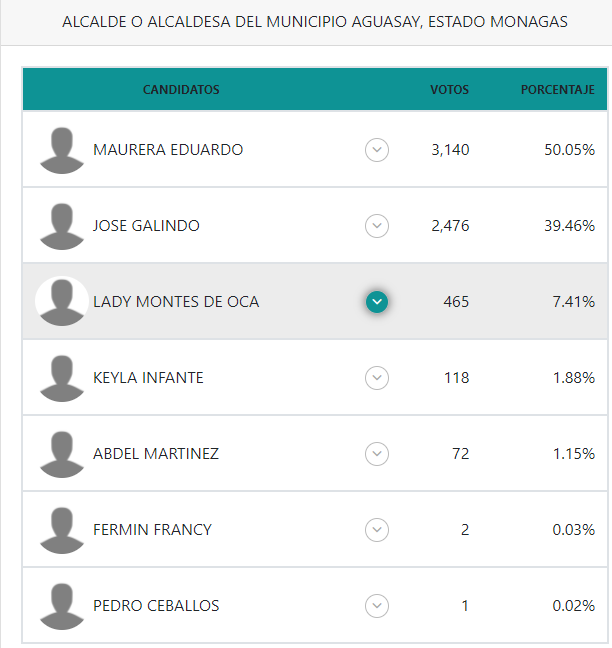Image resolution: width=612 pixels, height=648 pixels.
Task: Click the Alcalde del Municipio Aguasay title
Action: pos(315,22)
